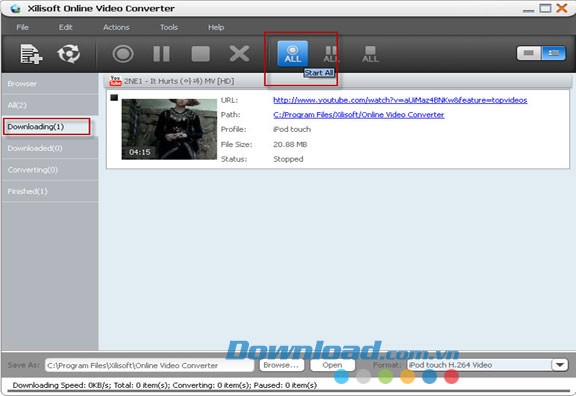Click the Stop All button

pyautogui.click(x=370, y=54)
